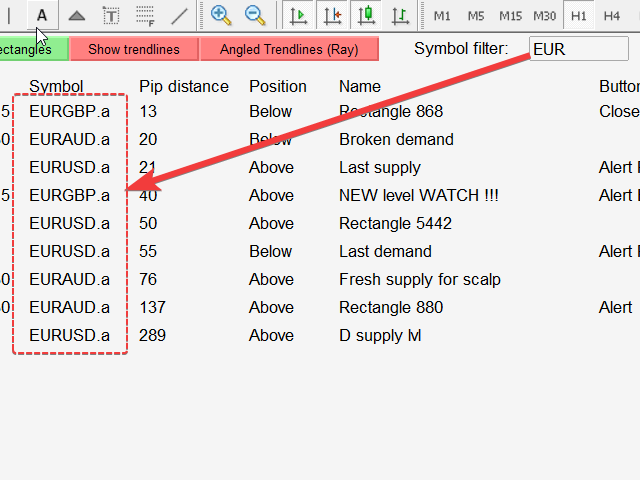This screenshot has width=640, height=480.
Task: Click NEW level WATCH !!! name
Action: (x=418, y=195)
